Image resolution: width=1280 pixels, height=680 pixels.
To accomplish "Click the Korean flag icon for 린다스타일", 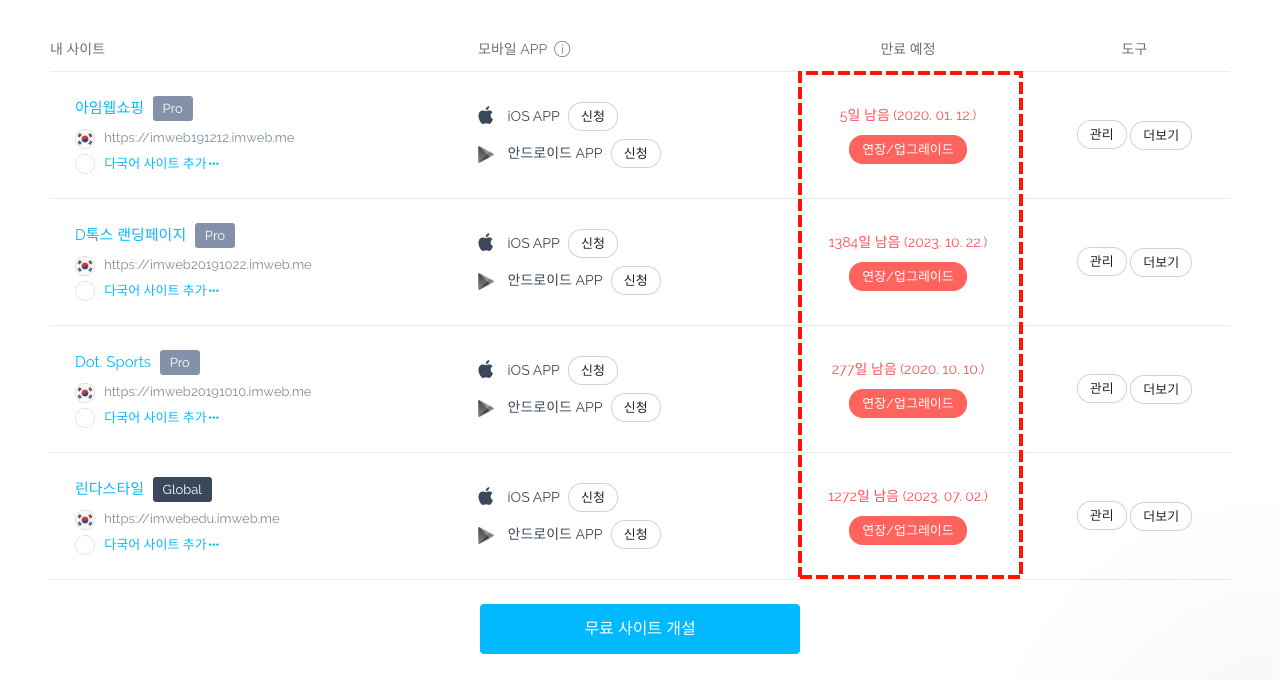I will tap(85, 519).
